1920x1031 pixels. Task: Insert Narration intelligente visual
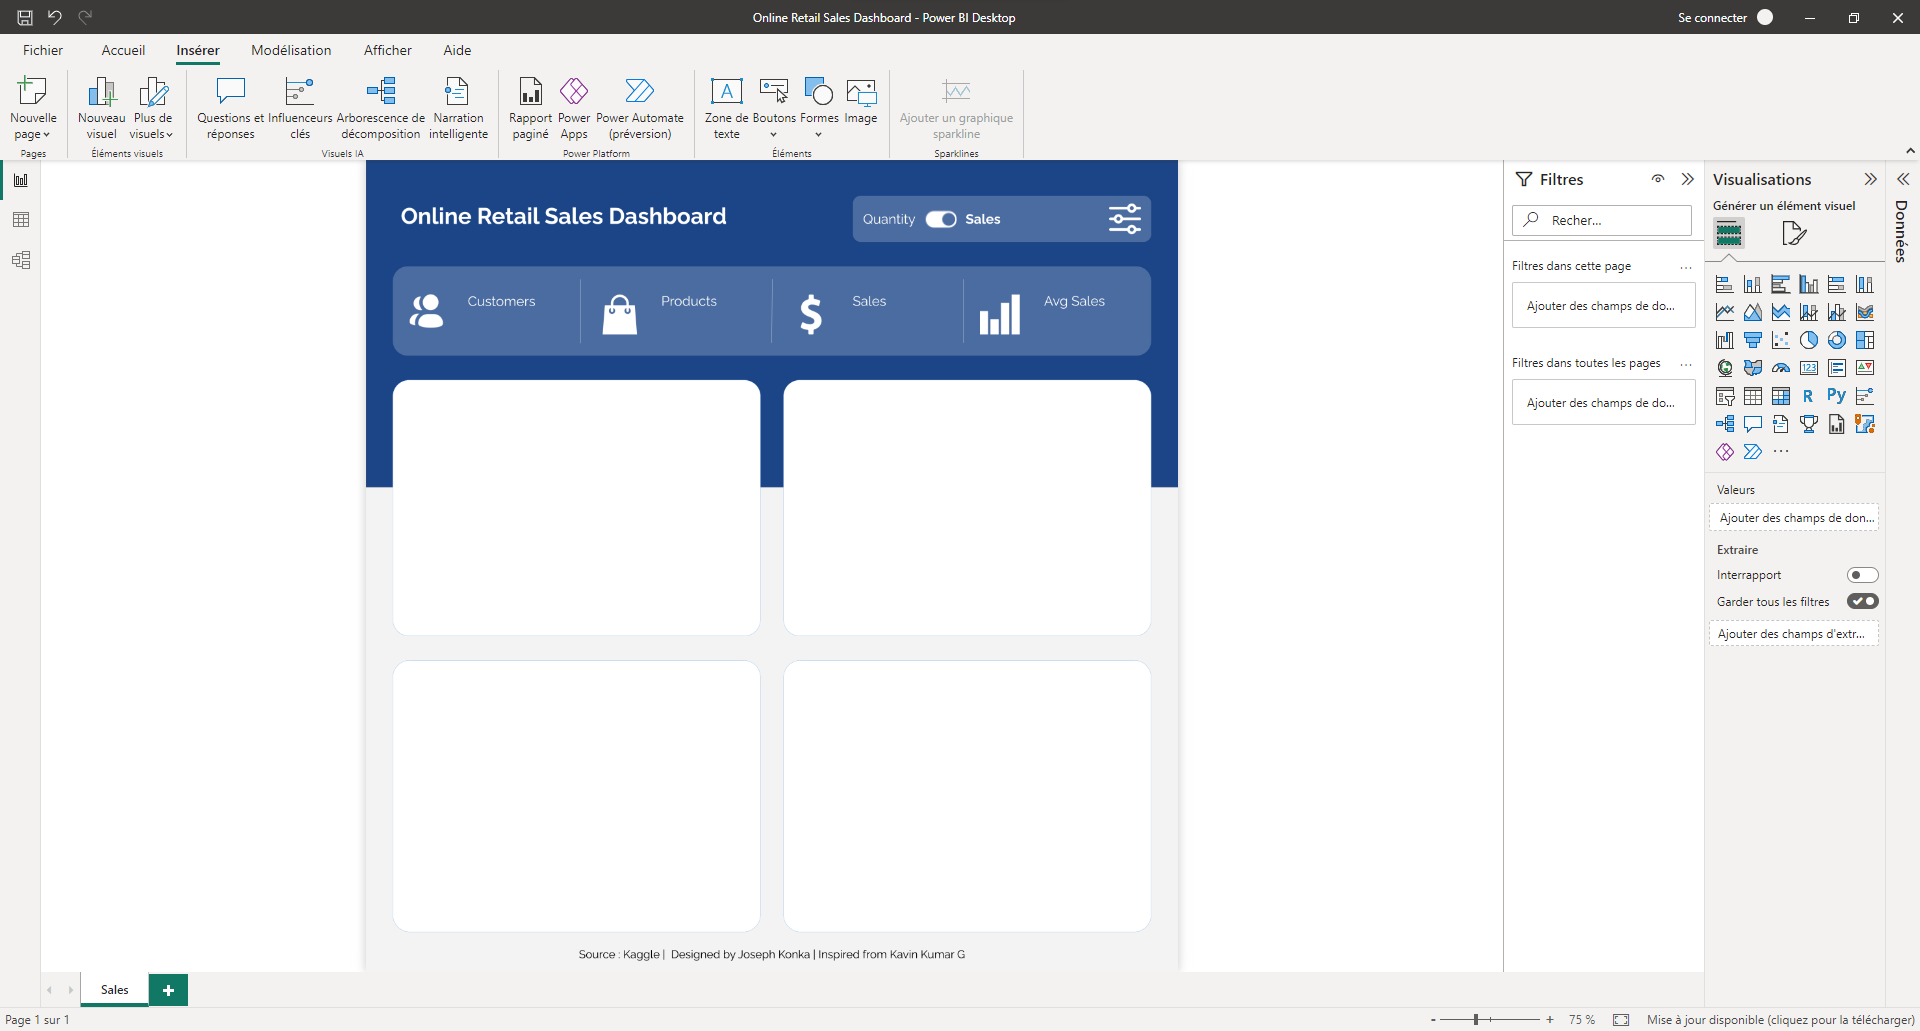(x=458, y=109)
